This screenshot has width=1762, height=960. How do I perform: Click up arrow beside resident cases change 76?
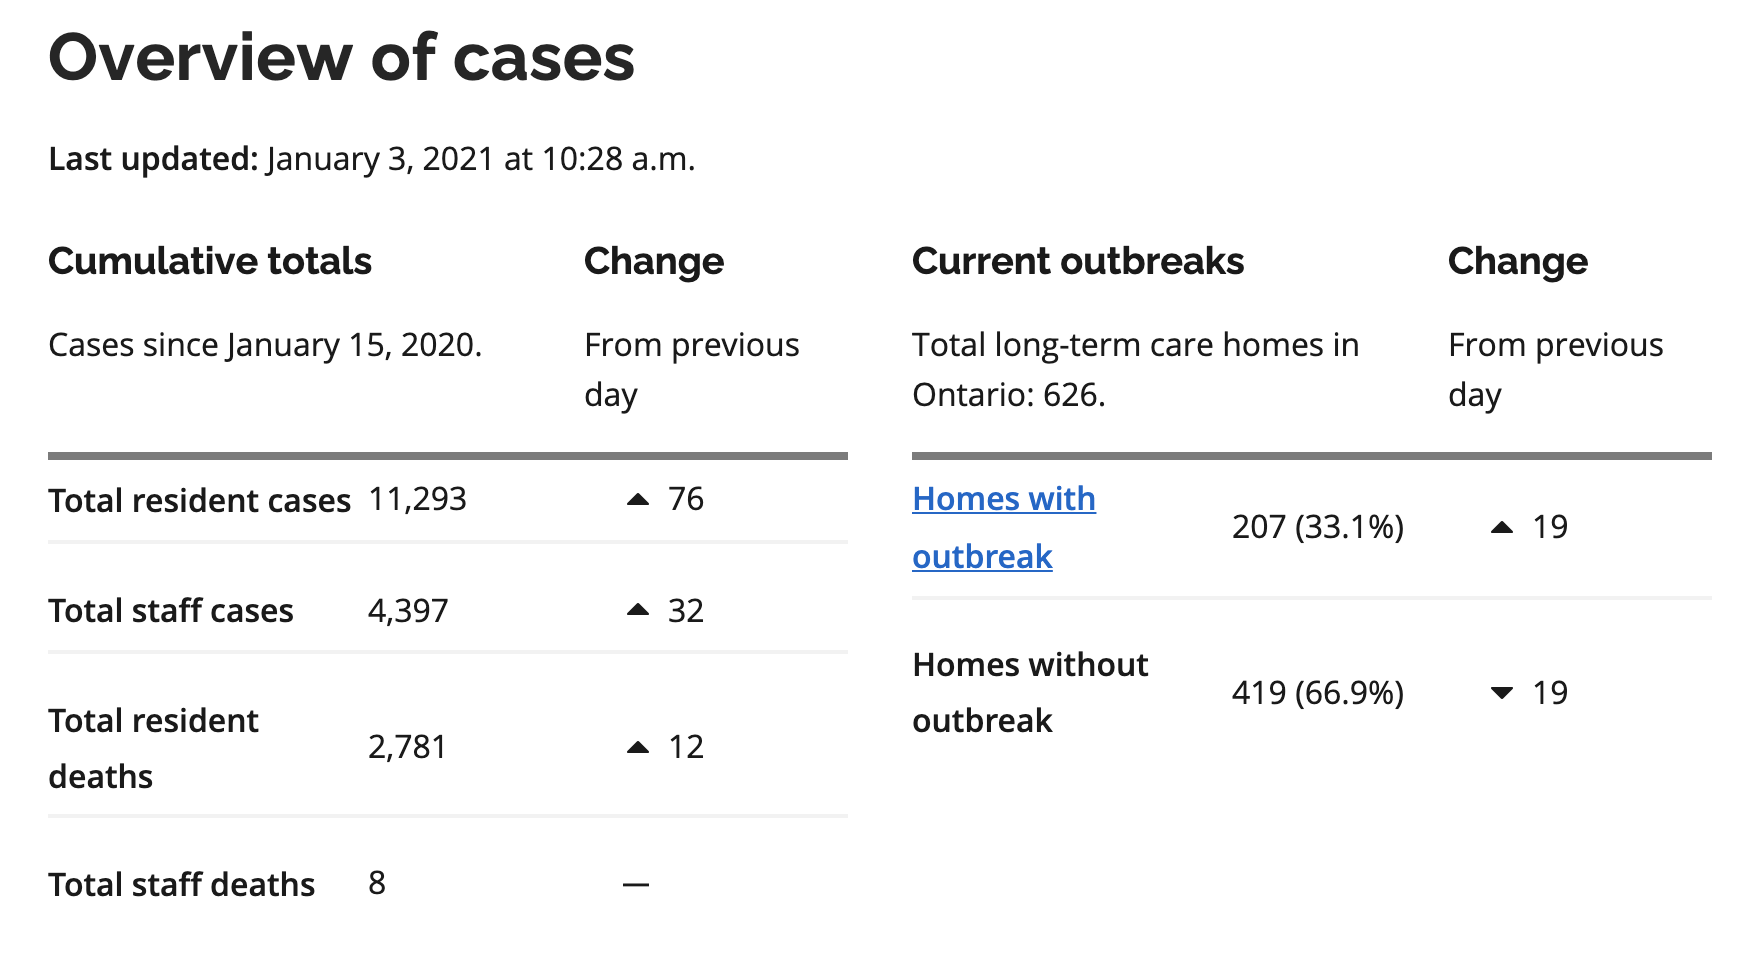point(638,499)
